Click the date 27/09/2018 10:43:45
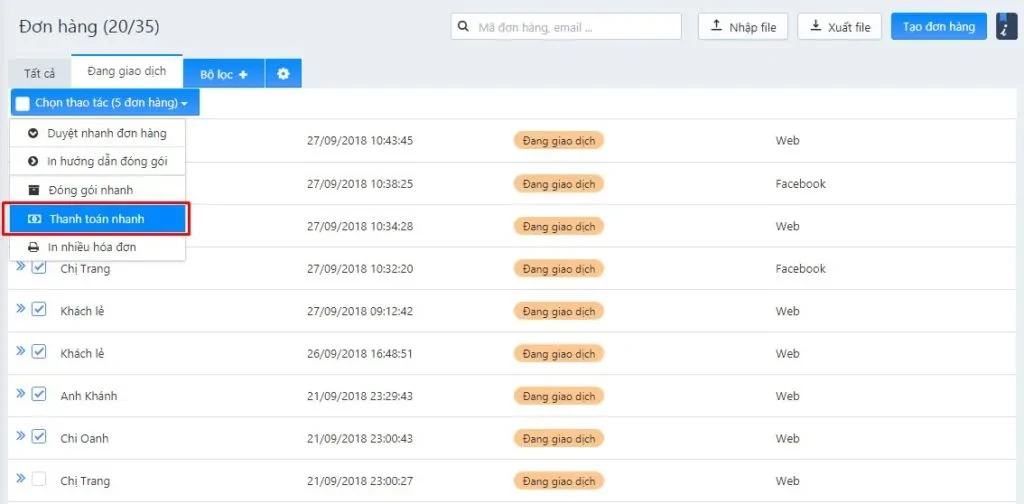This screenshot has height=504, width=1024. point(360,141)
